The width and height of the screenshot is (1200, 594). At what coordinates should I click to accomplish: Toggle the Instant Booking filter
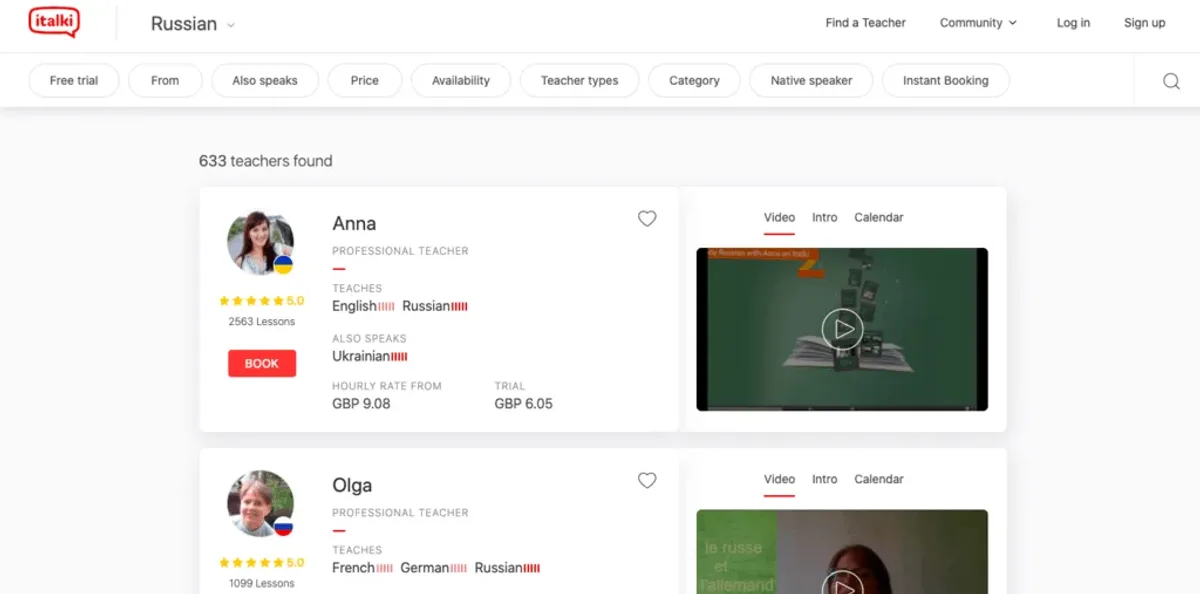946,81
